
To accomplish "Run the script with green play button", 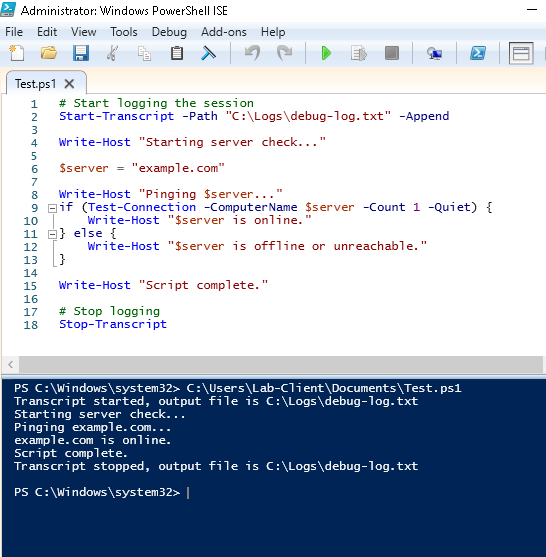I will pos(326,54).
